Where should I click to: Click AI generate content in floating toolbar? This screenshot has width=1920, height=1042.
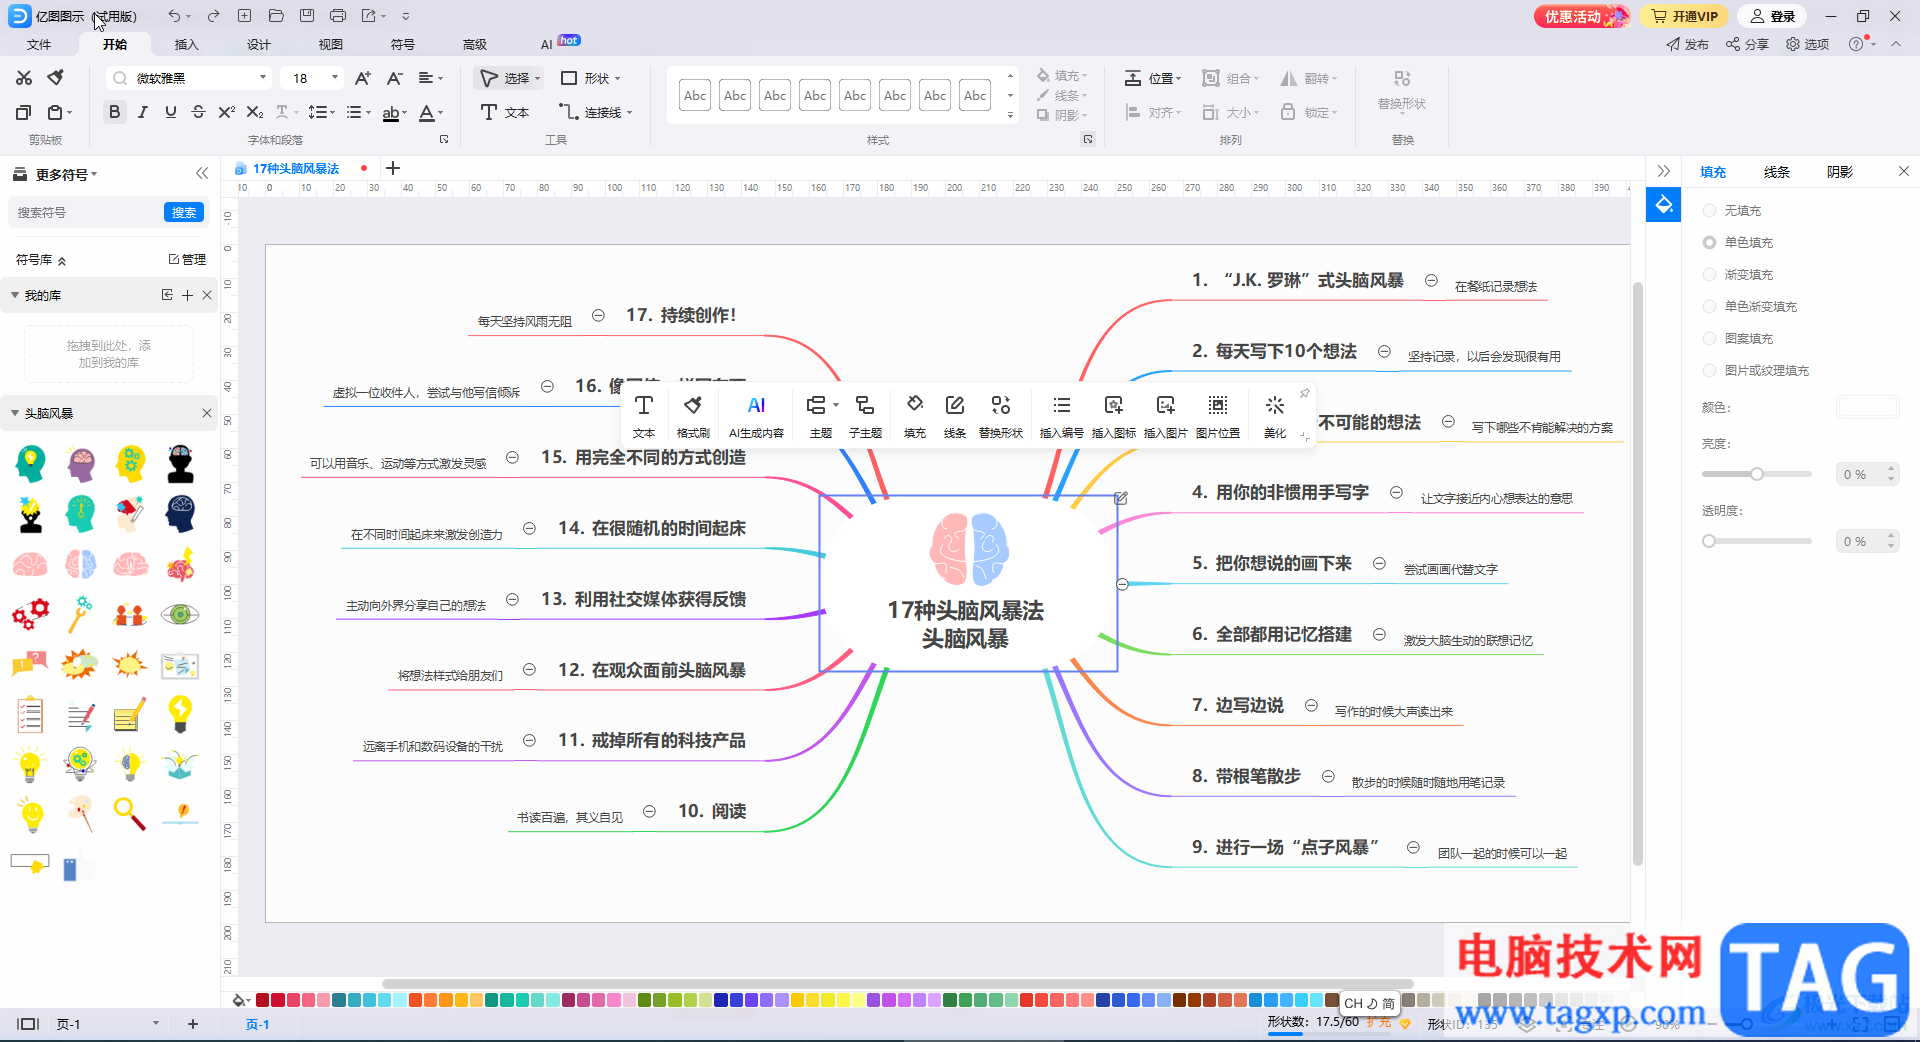tap(756, 416)
